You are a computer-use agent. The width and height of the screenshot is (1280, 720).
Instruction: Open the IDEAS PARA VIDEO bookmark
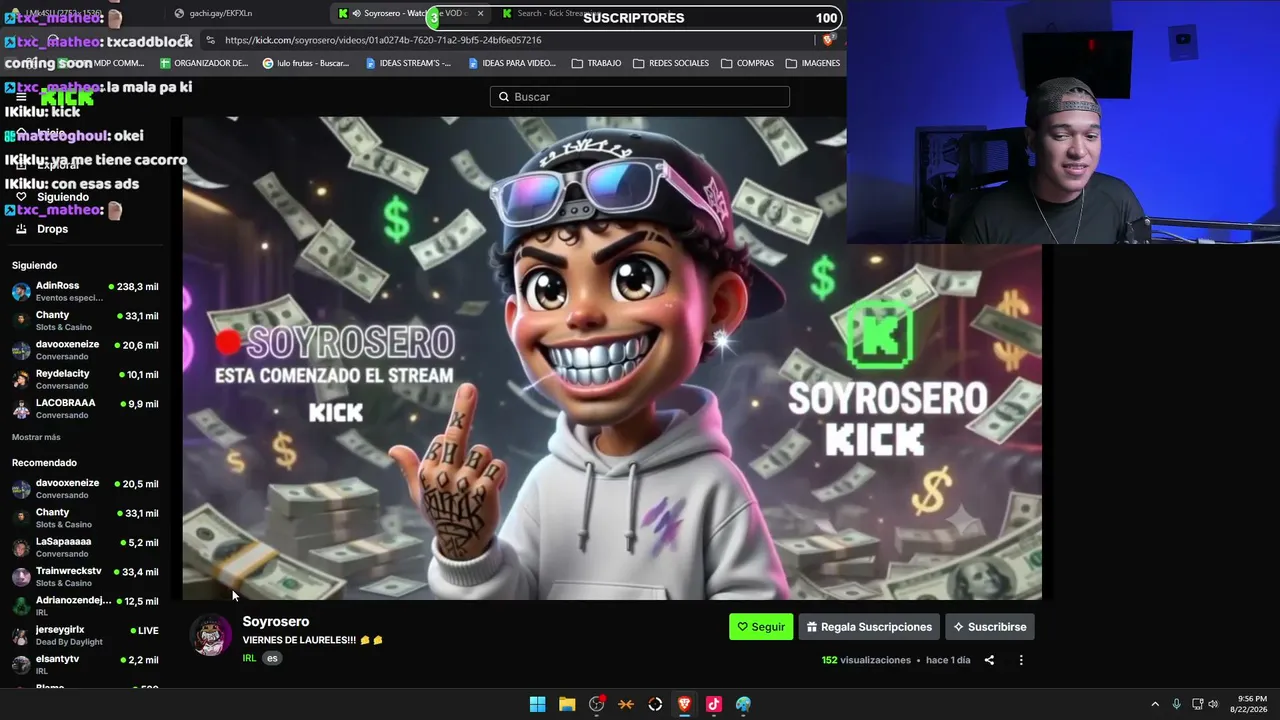(x=511, y=63)
